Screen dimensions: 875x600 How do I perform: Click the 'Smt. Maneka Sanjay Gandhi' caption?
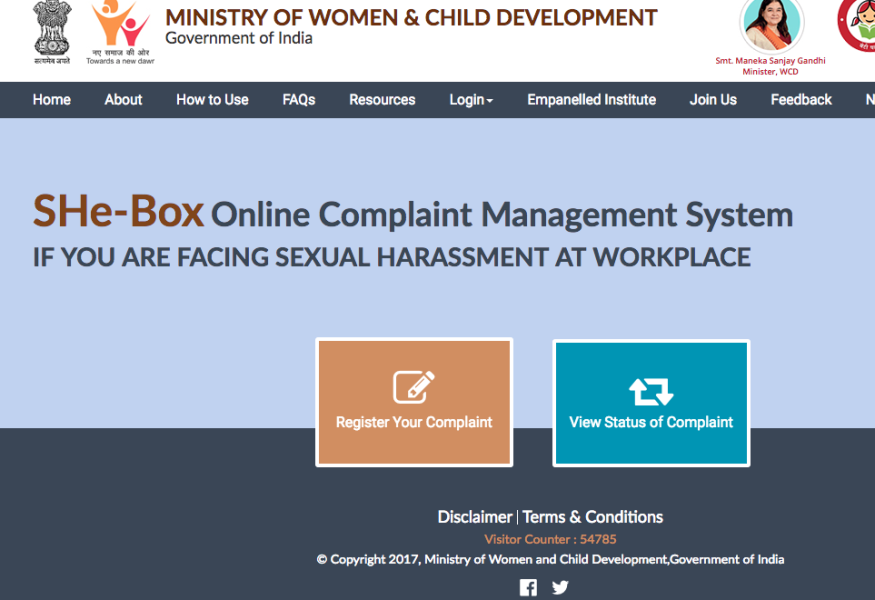pos(770,61)
